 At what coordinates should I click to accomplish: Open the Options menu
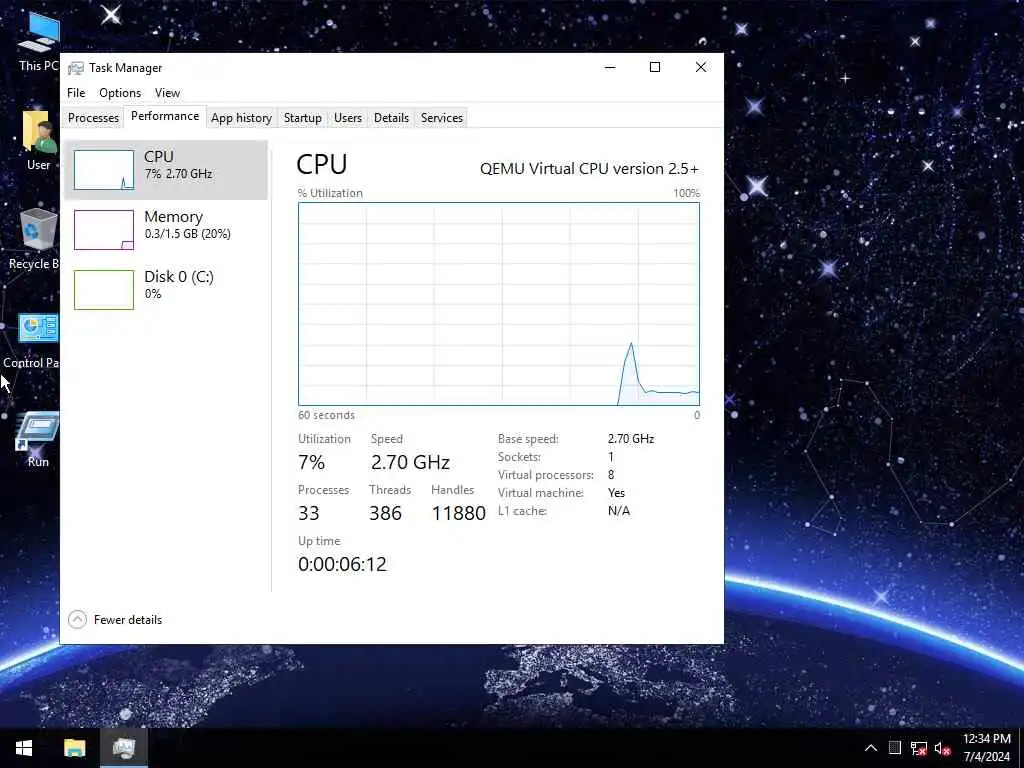point(120,93)
